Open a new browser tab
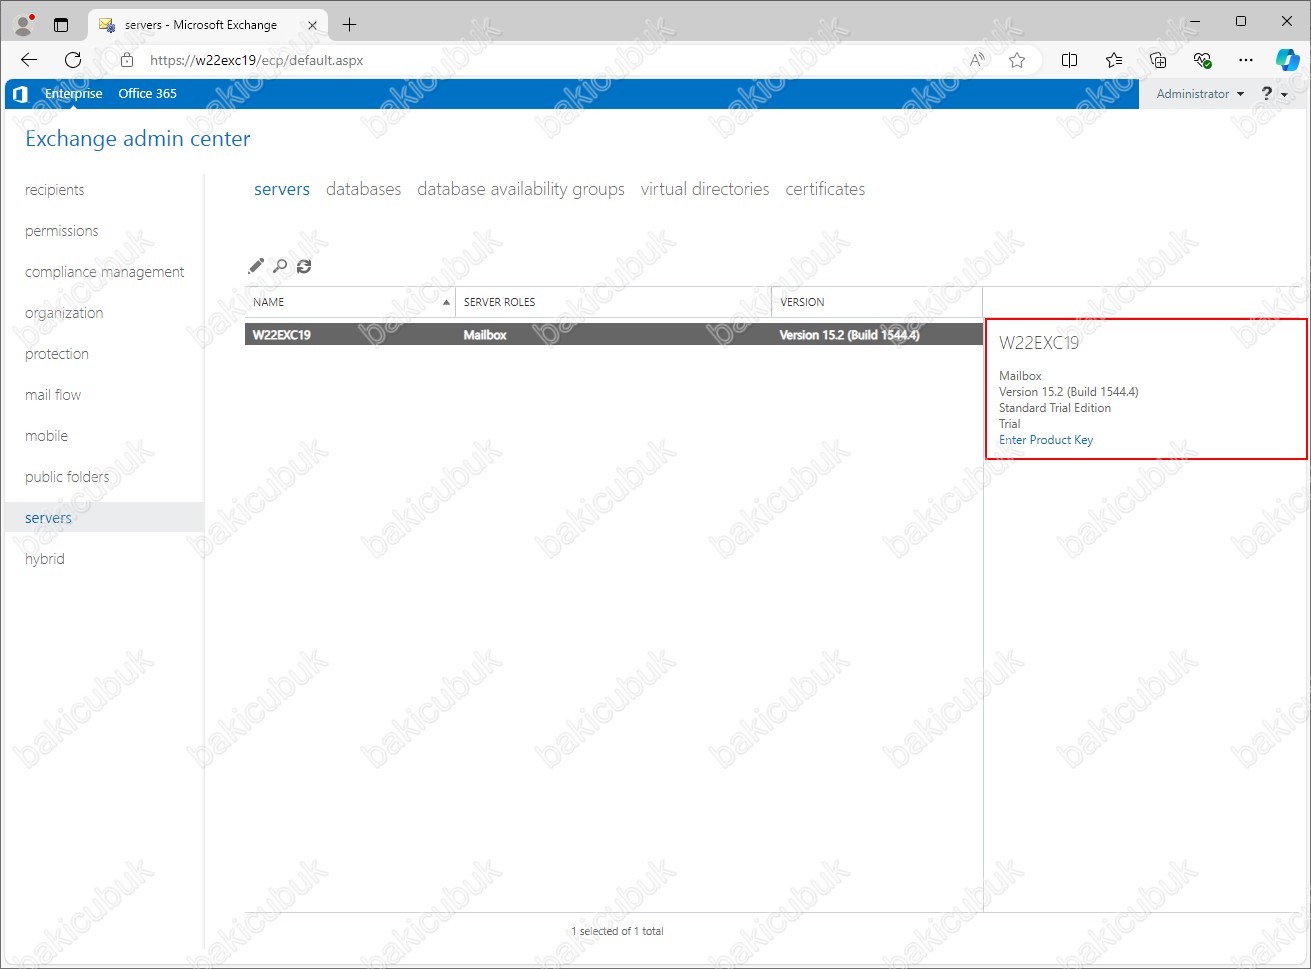Screen dimensions: 1311x969 tap(349, 24)
